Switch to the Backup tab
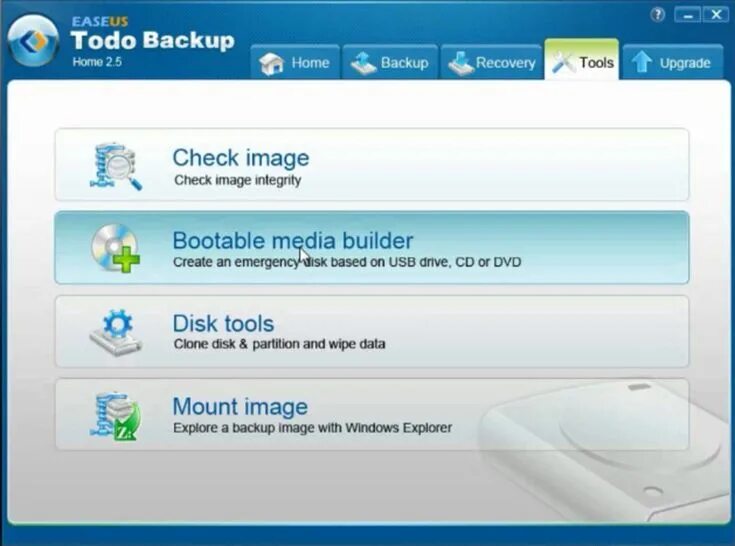Screen dimensions: 735x546 point(390,62)
